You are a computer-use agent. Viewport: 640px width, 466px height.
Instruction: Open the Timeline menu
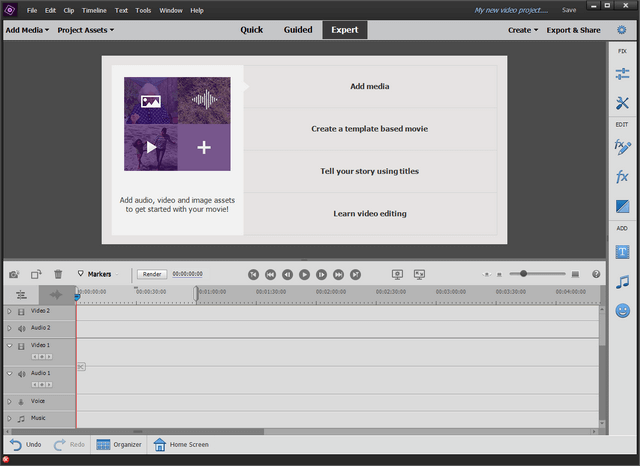[x=94, y=10]
